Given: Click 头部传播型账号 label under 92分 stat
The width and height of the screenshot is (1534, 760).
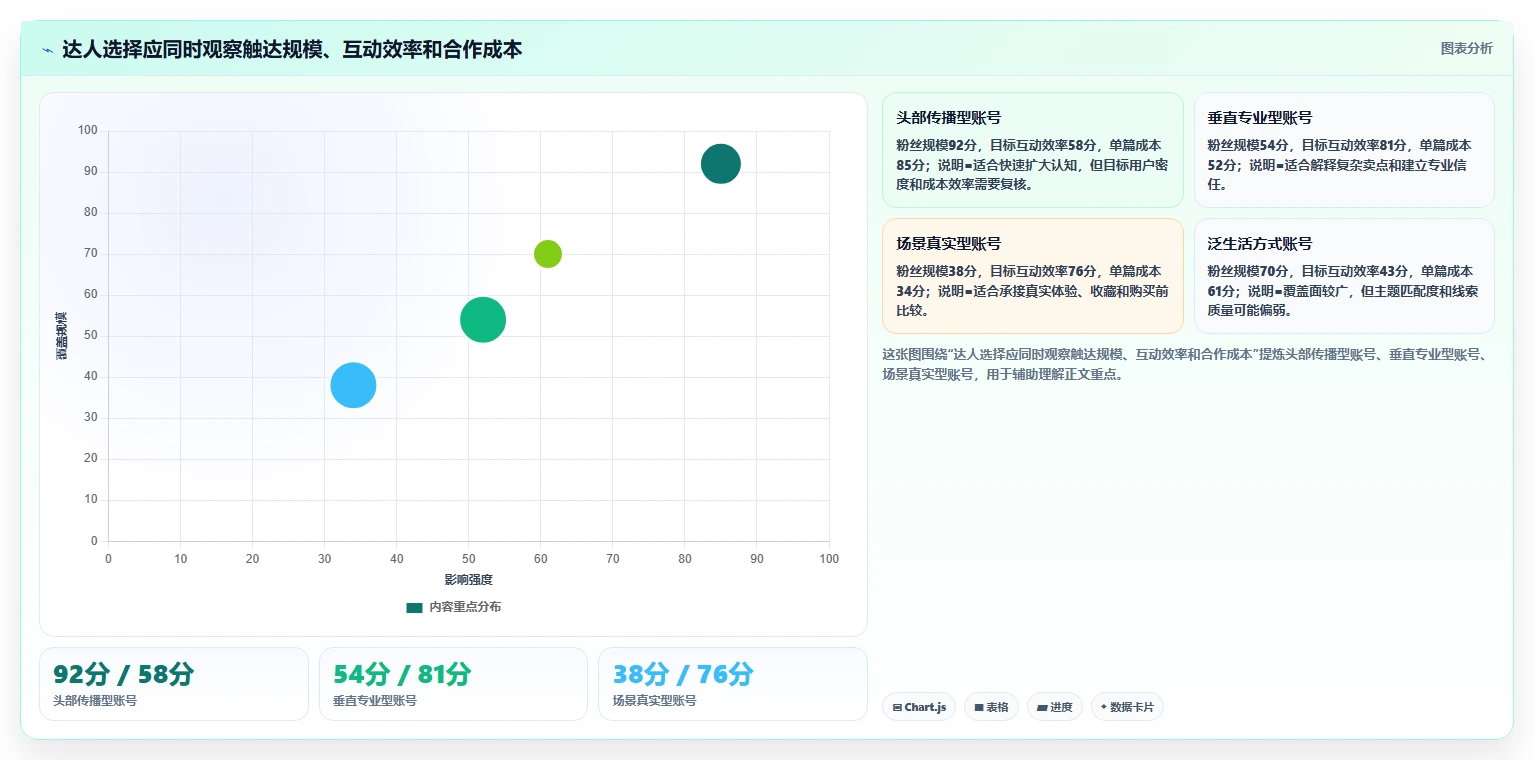Looking at the screenshot, I should click(95, 701).
